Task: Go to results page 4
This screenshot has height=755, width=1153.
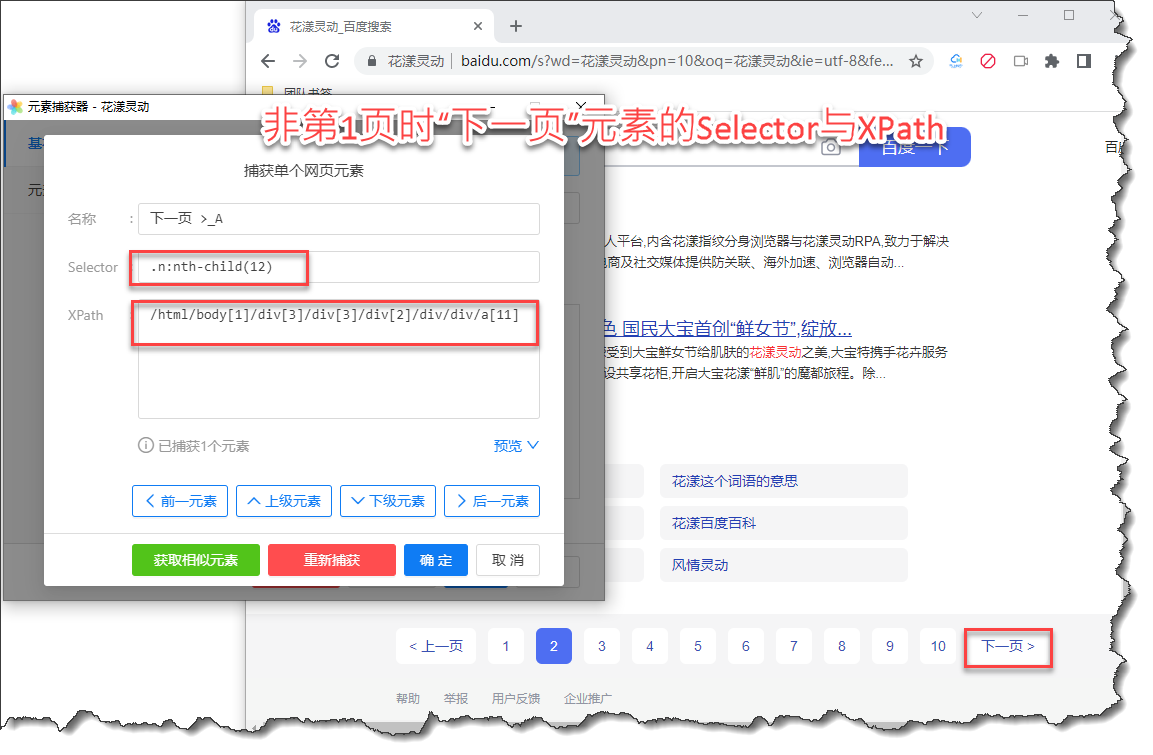Action: point(650,646)
